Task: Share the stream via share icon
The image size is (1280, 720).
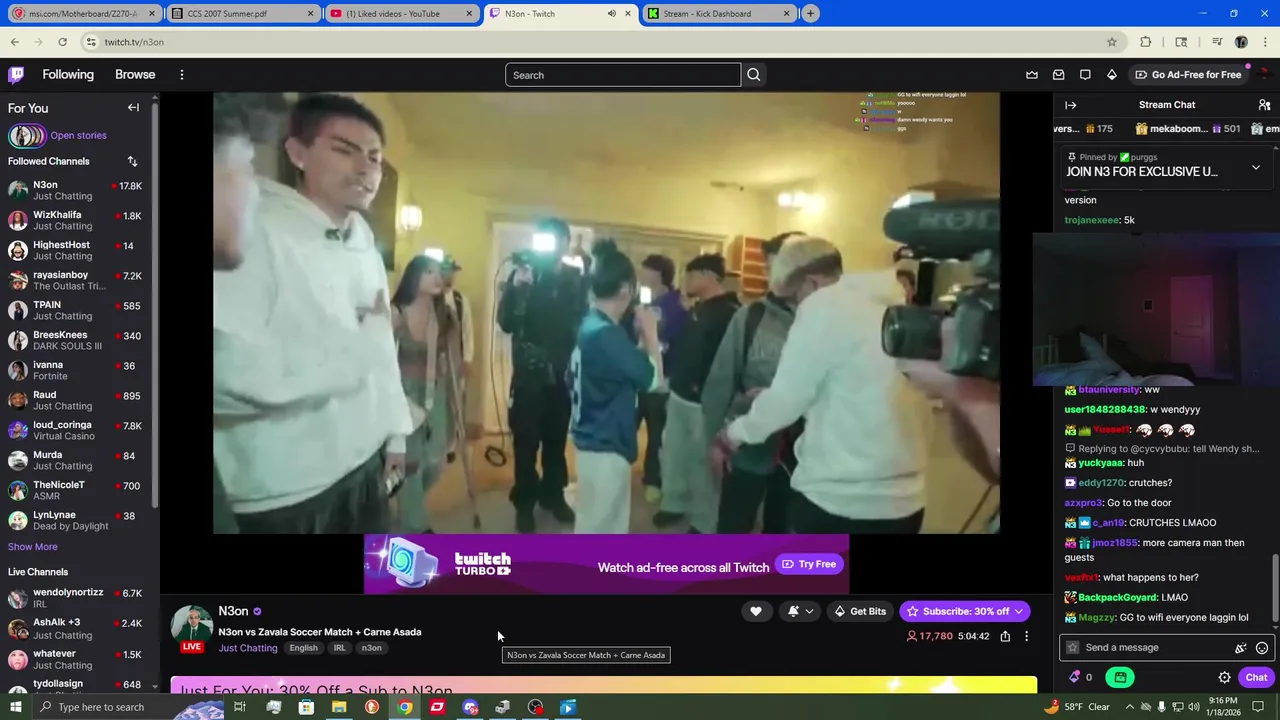Action: (x=1005, y=636)
